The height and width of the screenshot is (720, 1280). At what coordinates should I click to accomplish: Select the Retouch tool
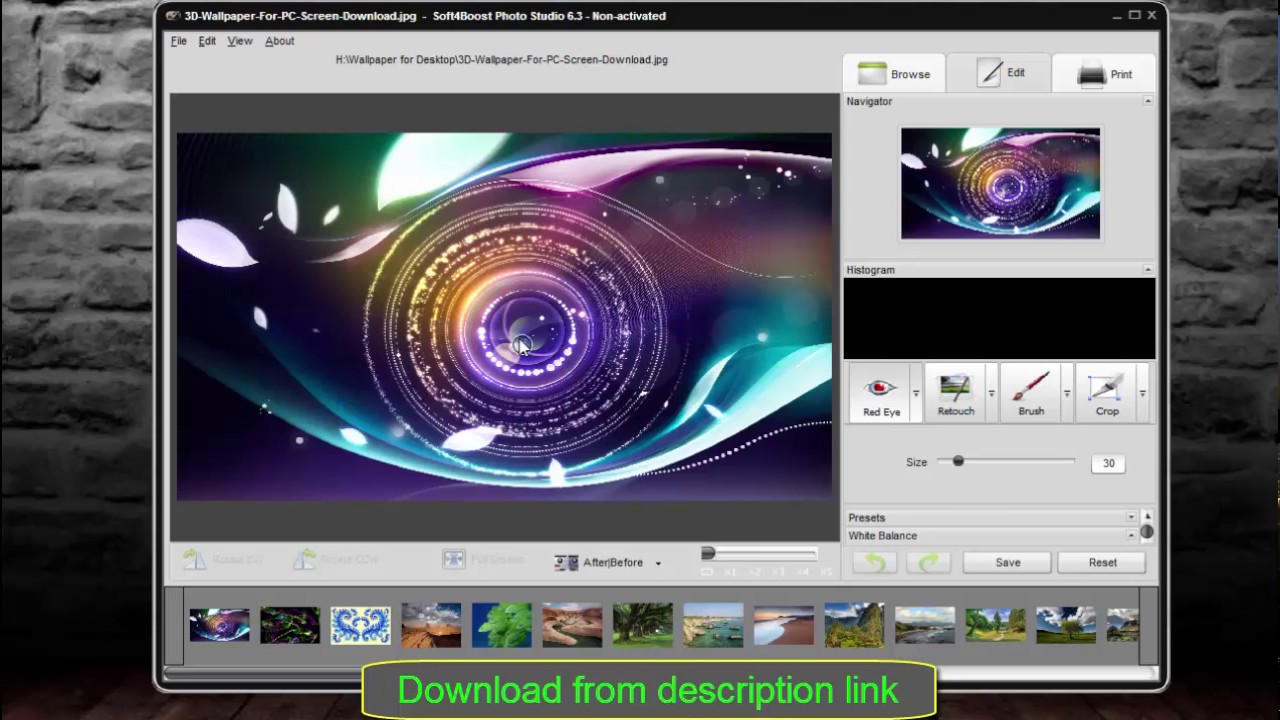(x=955, y=392)
